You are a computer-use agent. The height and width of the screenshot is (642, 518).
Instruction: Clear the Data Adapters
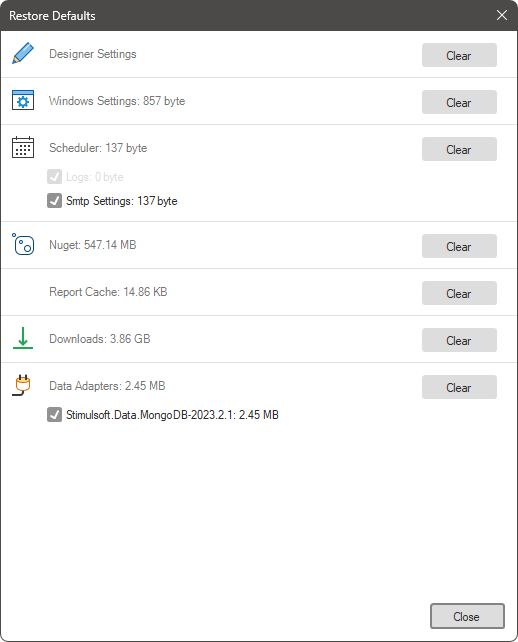pyautogui.click(x=459, y=388)
